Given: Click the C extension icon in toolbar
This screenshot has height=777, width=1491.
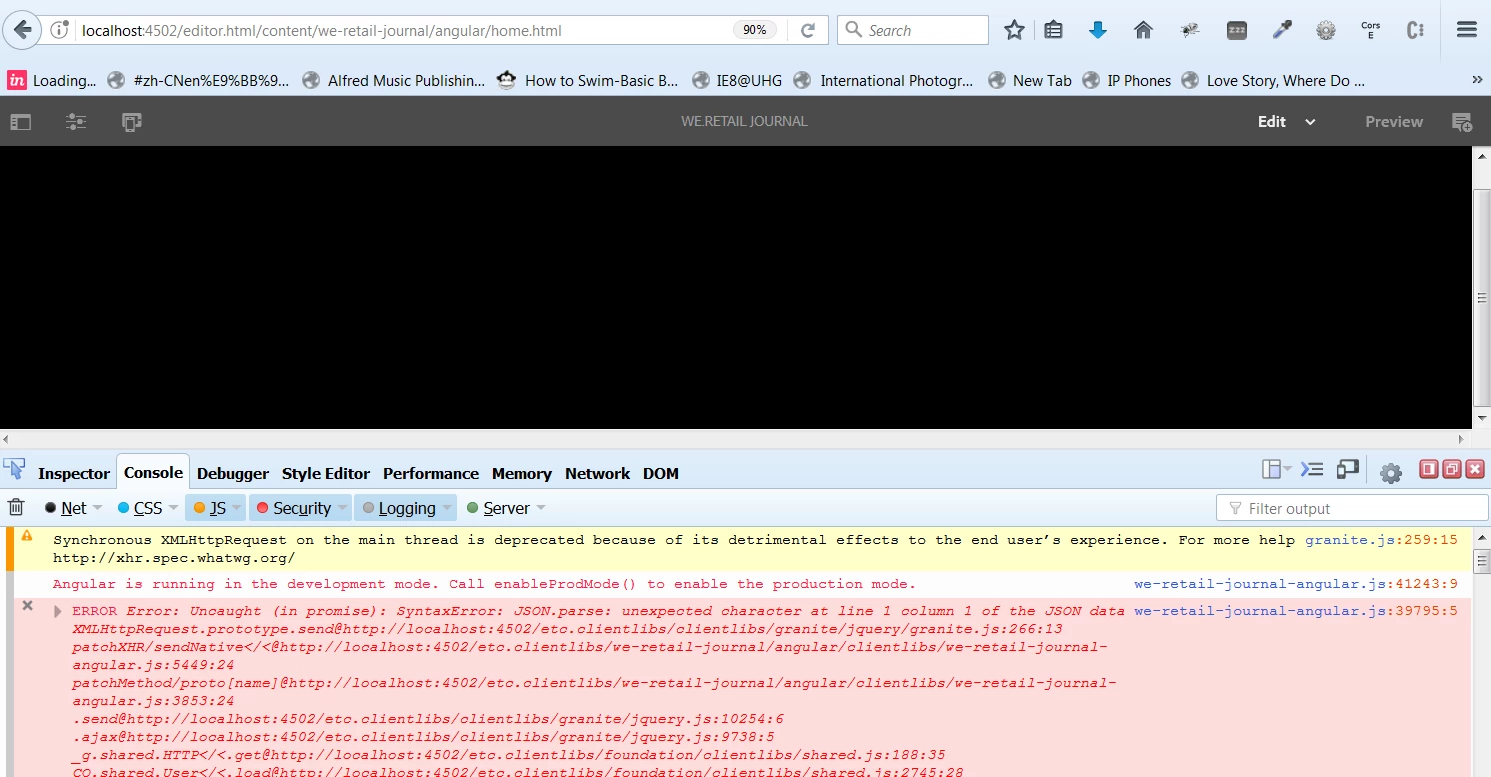Looking at the screenshot, I should pyautogui.click(x=1415, y=30).
